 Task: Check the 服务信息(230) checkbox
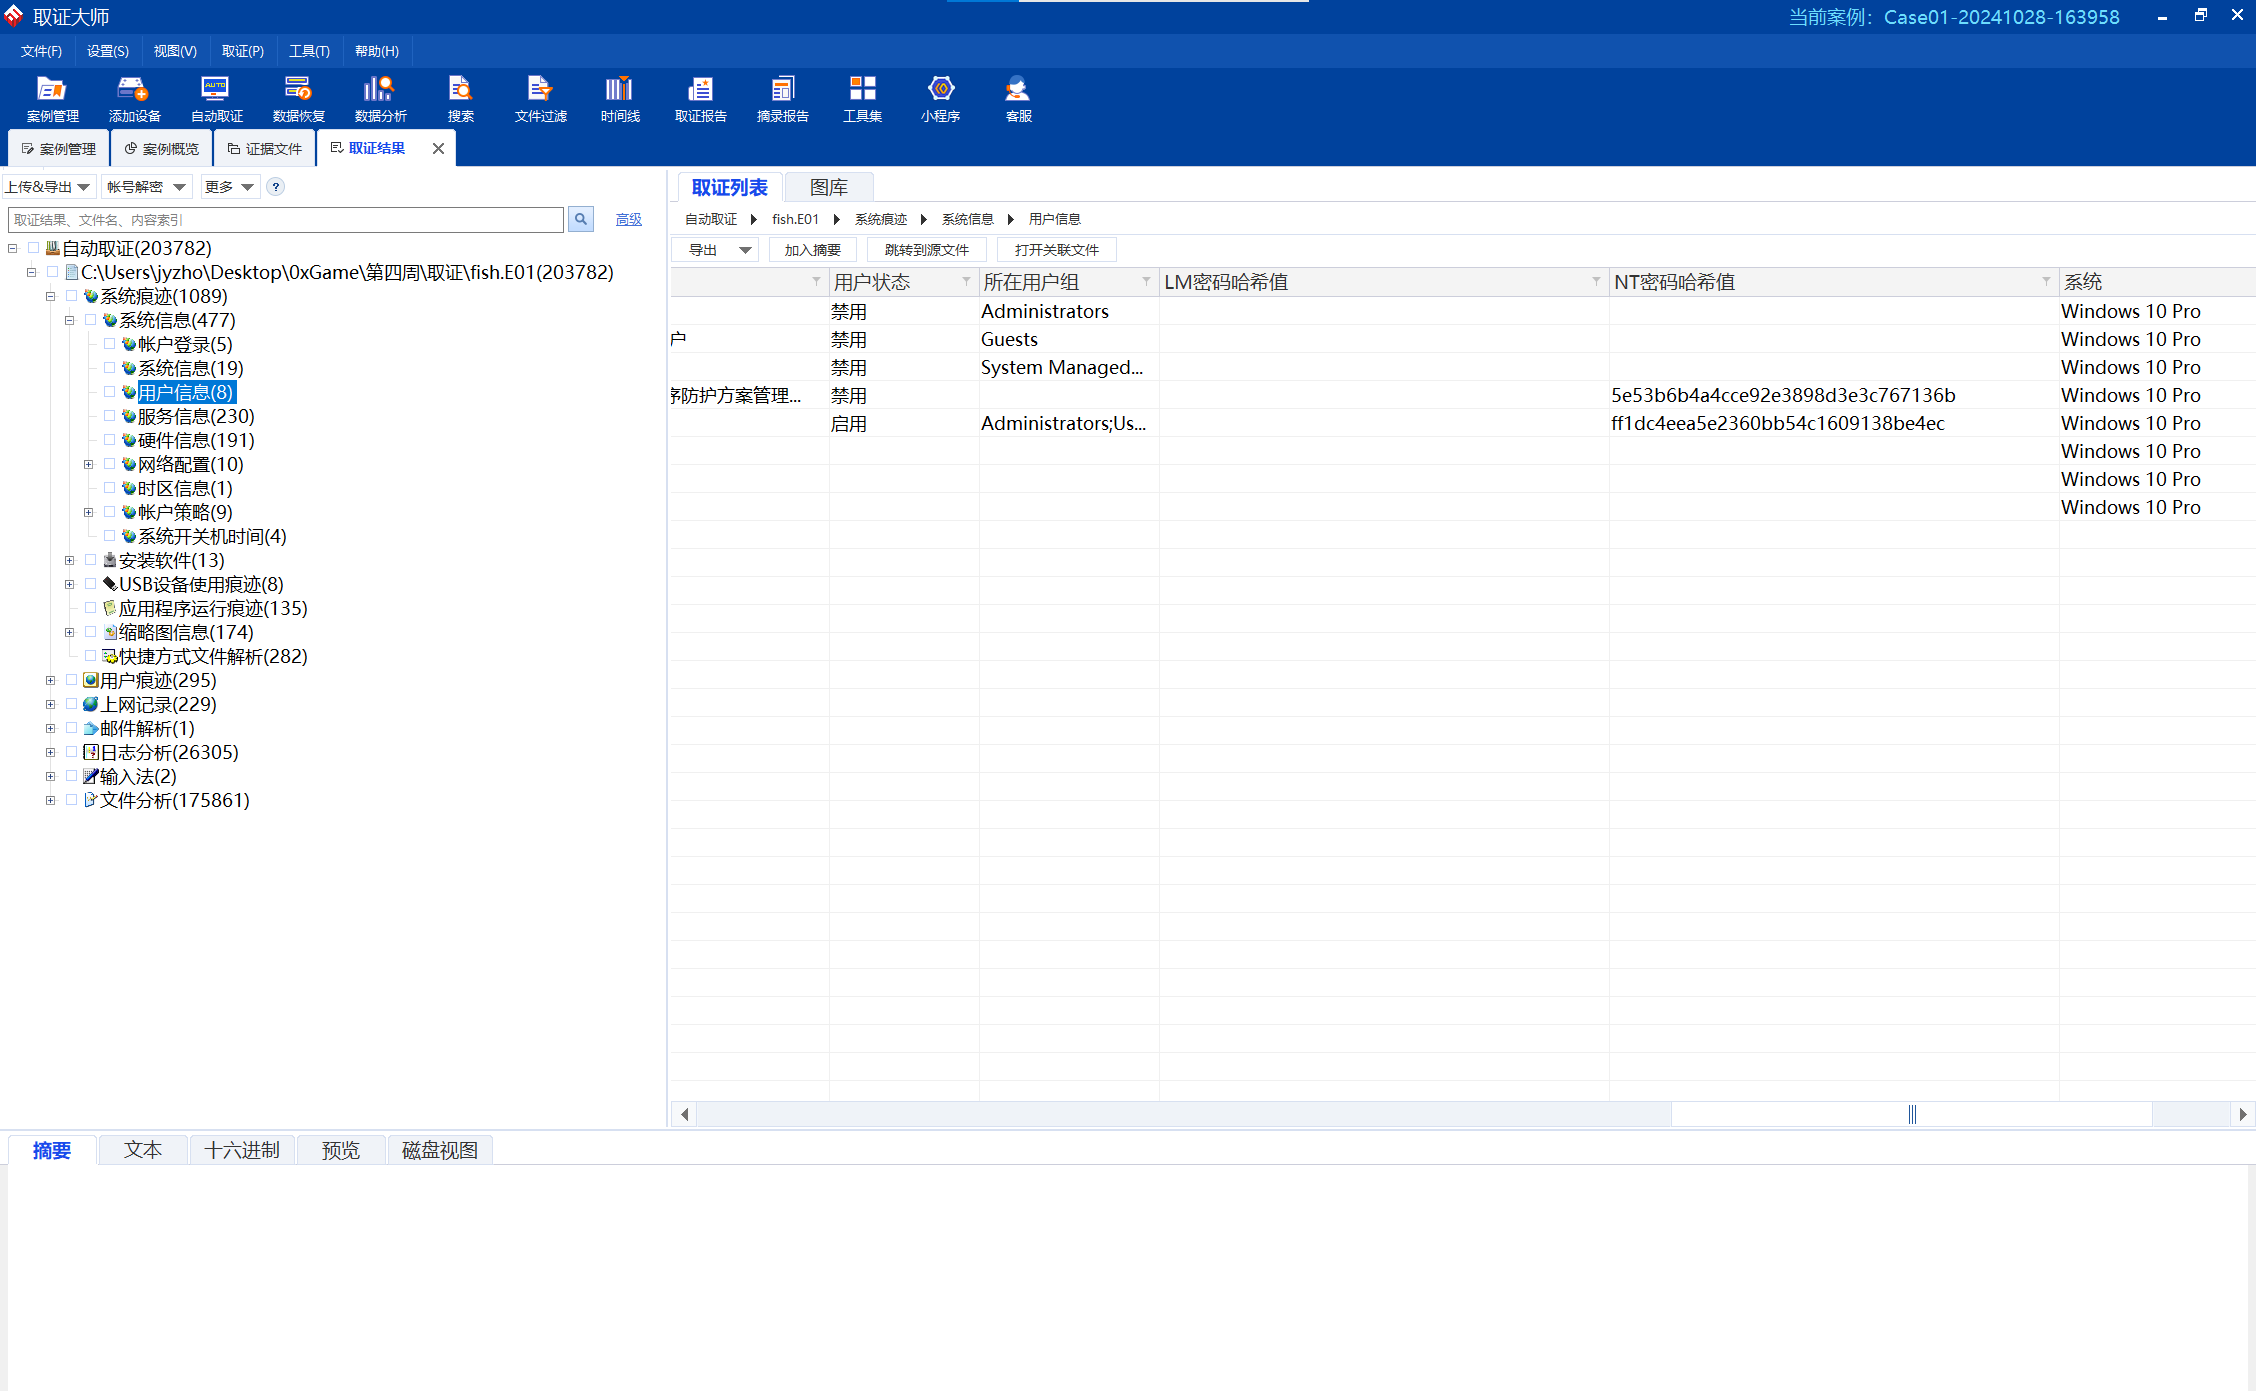coord(109,415)
